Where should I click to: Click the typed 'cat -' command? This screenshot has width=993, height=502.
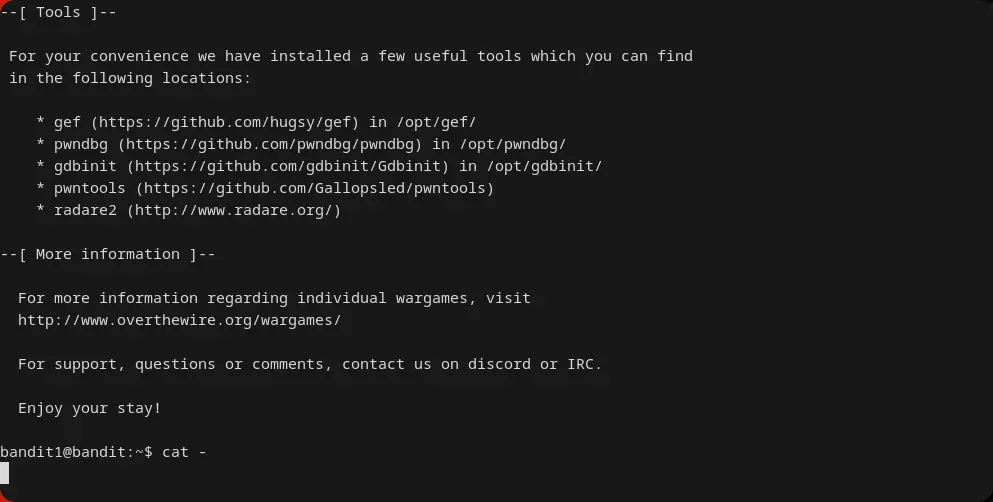point(184,452)
